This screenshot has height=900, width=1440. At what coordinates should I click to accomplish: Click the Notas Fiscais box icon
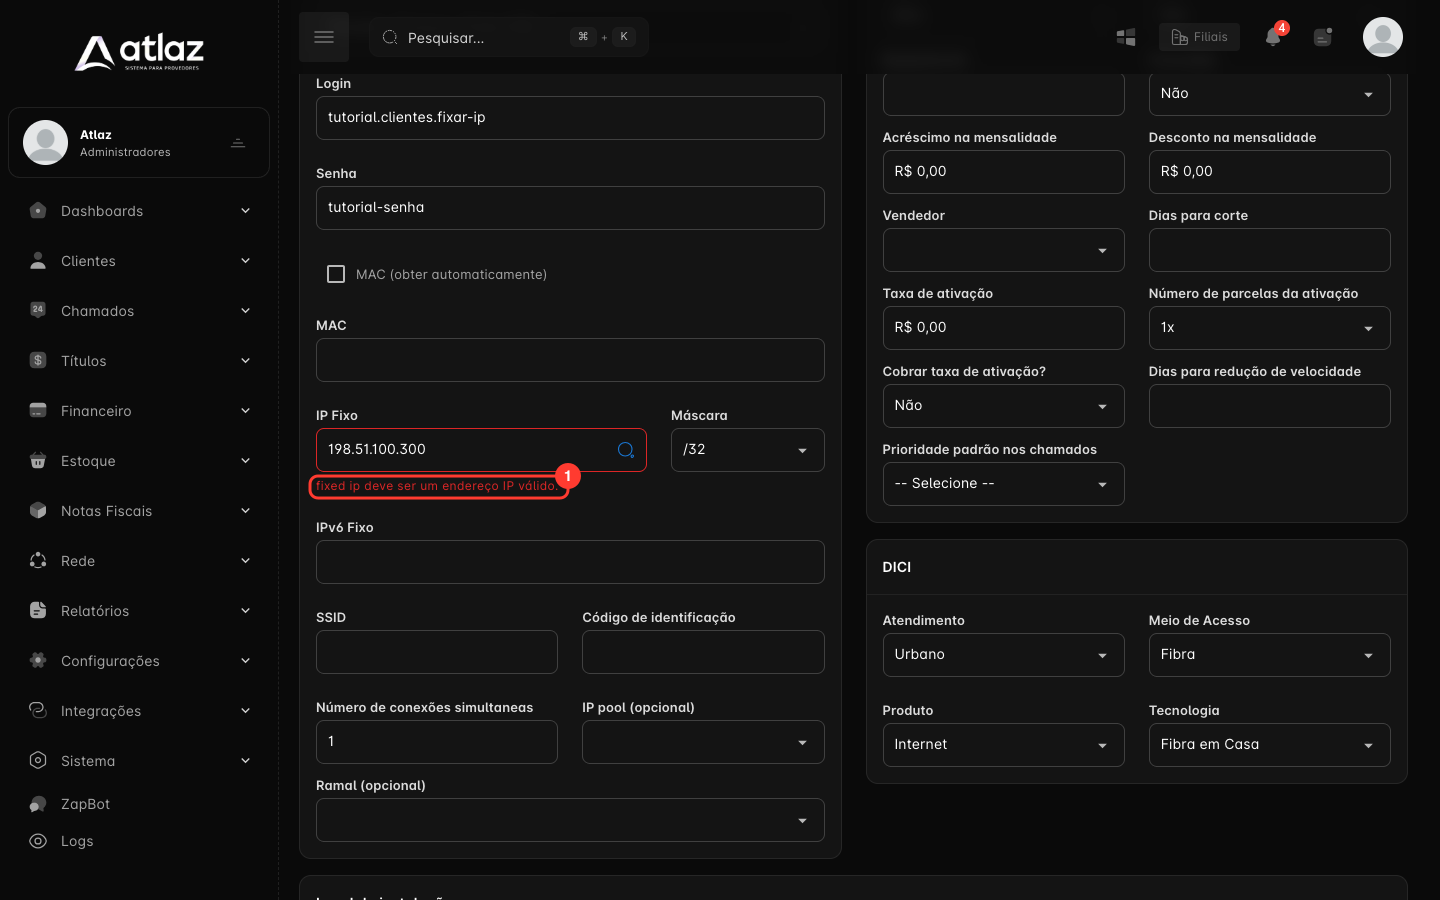38,510
